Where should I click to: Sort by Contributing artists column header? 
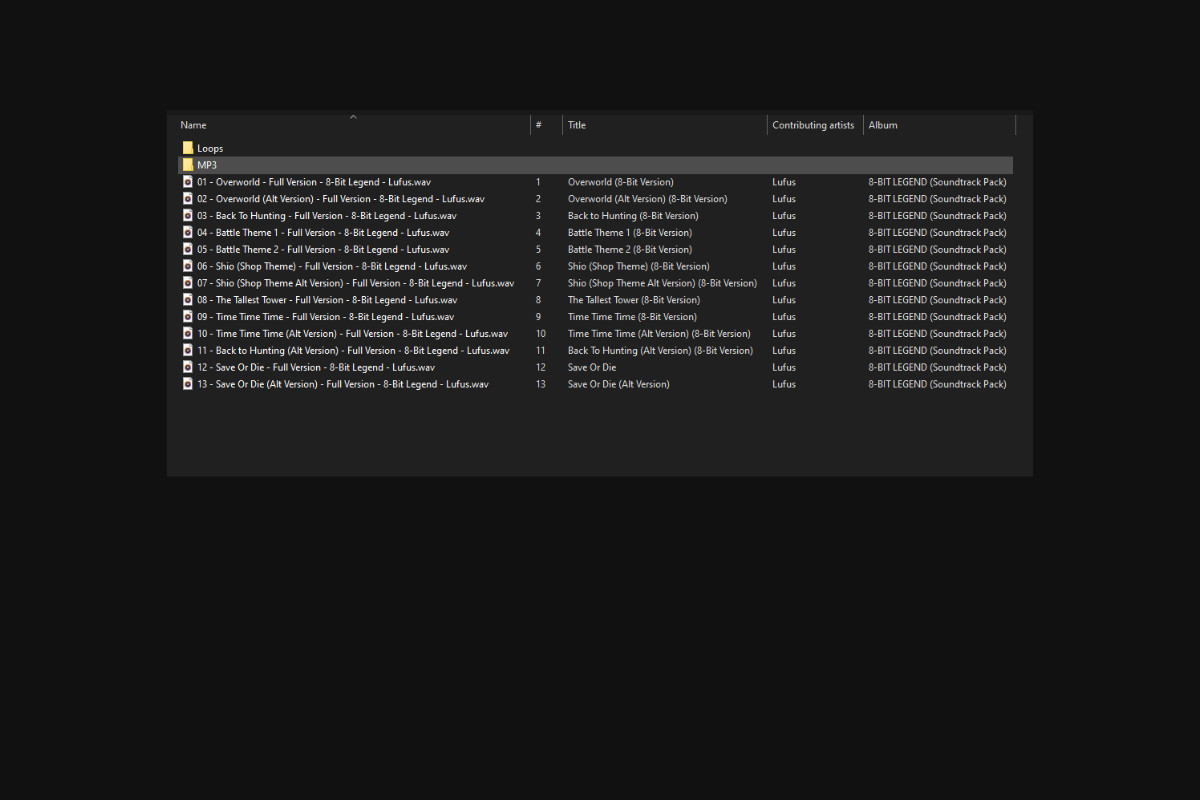813,125
